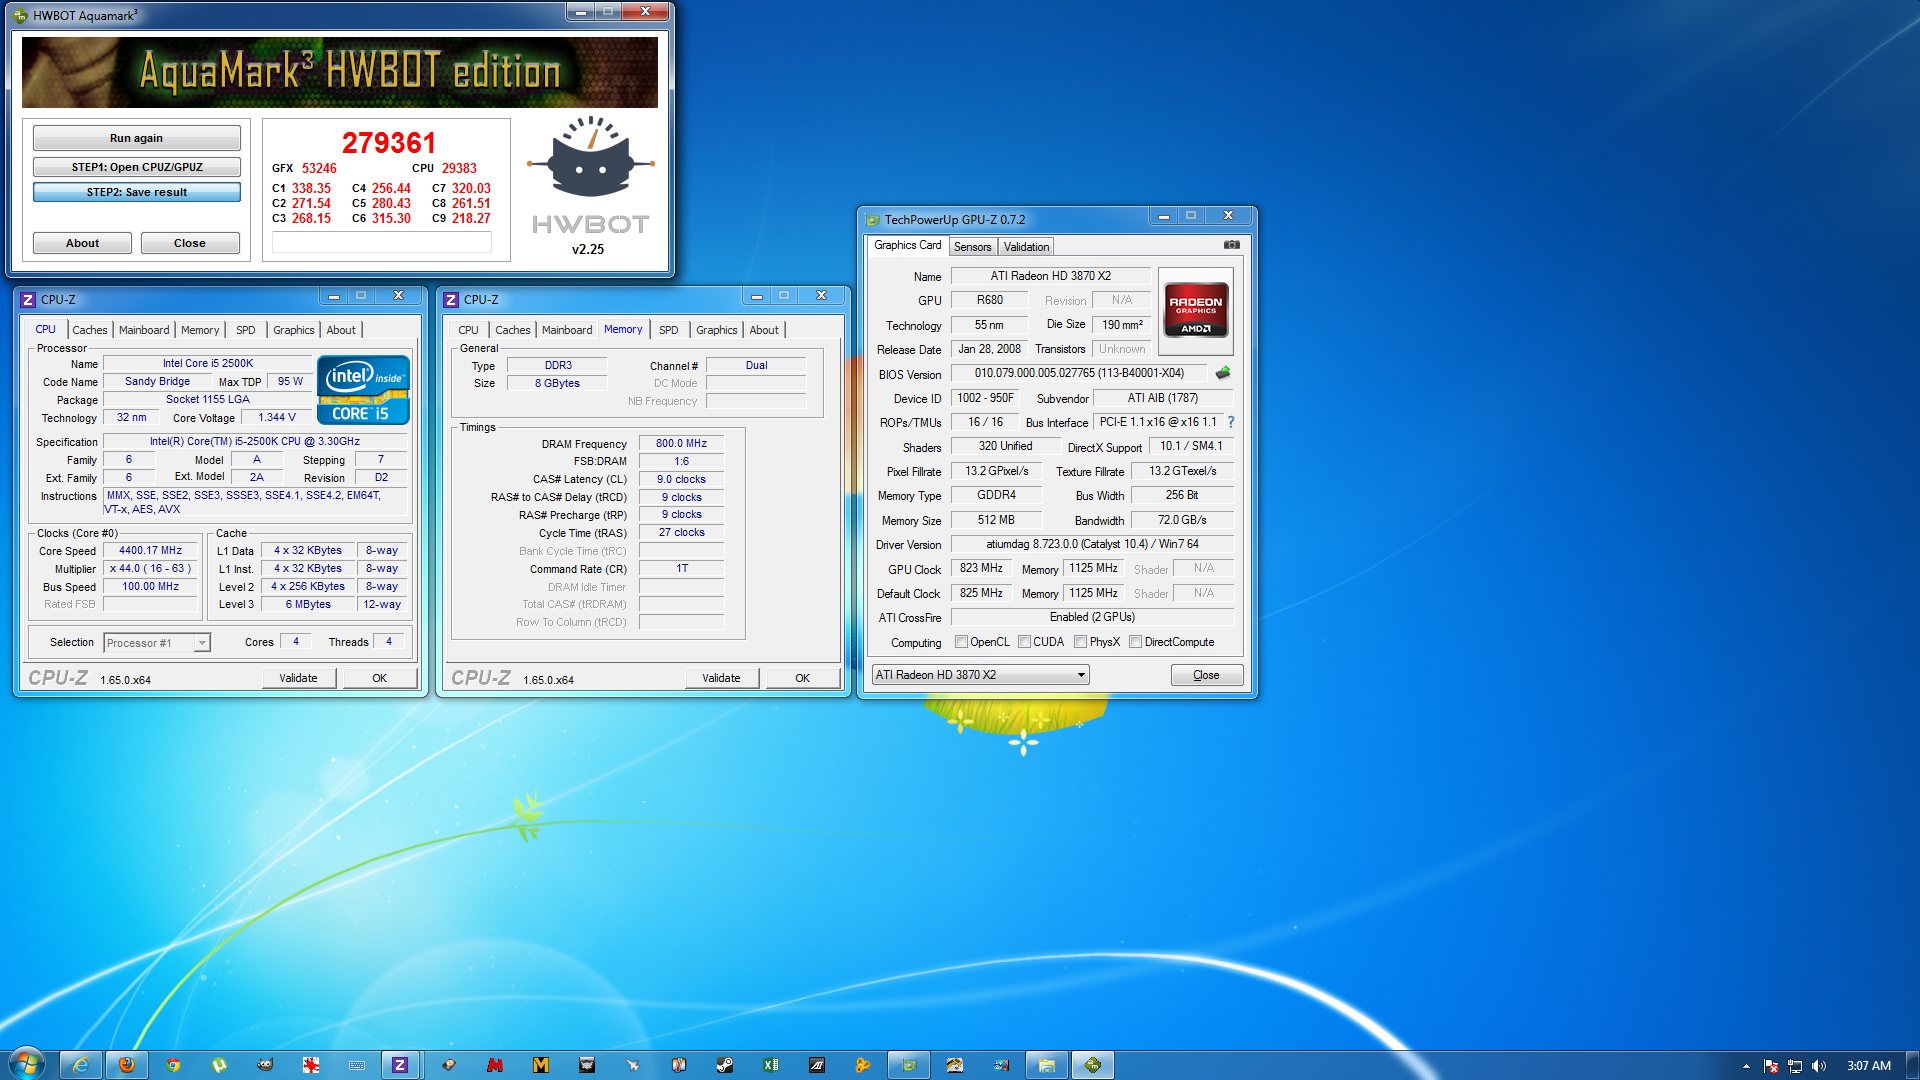Click OK in left CPU-Z window
1920x1080 pixels.
pos(380,678)
